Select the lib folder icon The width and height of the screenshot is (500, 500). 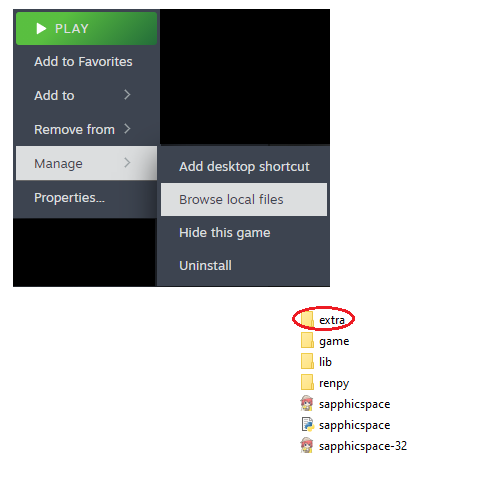(x=307, y=361)
